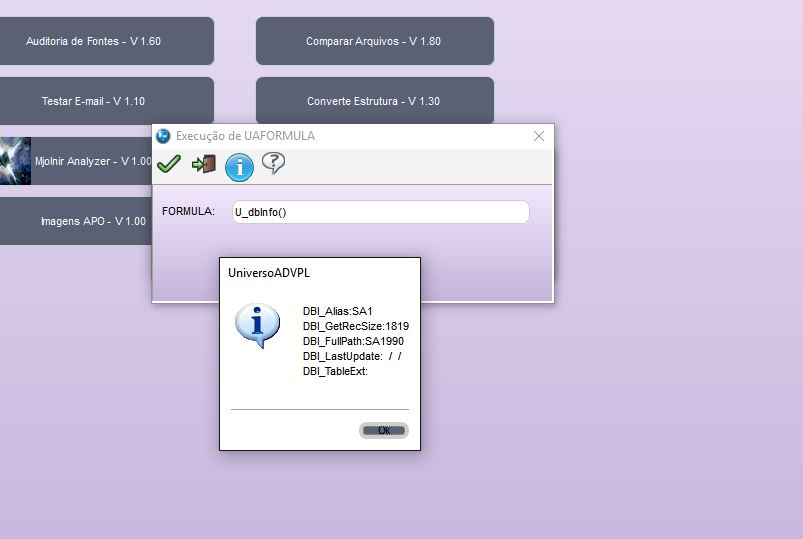This screenshot has height=539, width=803.
Task: Open Mjolnir Analyzer - V 1.00 button label
Action: (x=93, y=161)
